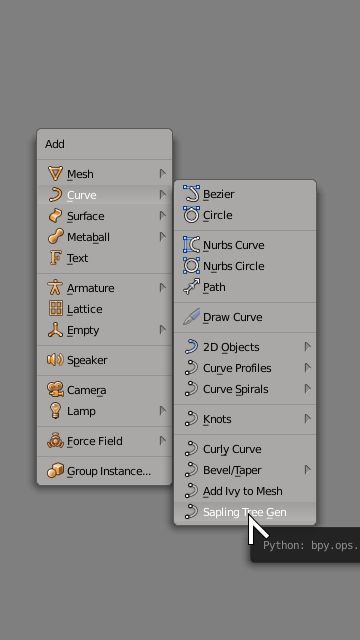
Task: Click the 2D Objects icon
Action: point(191,347)
